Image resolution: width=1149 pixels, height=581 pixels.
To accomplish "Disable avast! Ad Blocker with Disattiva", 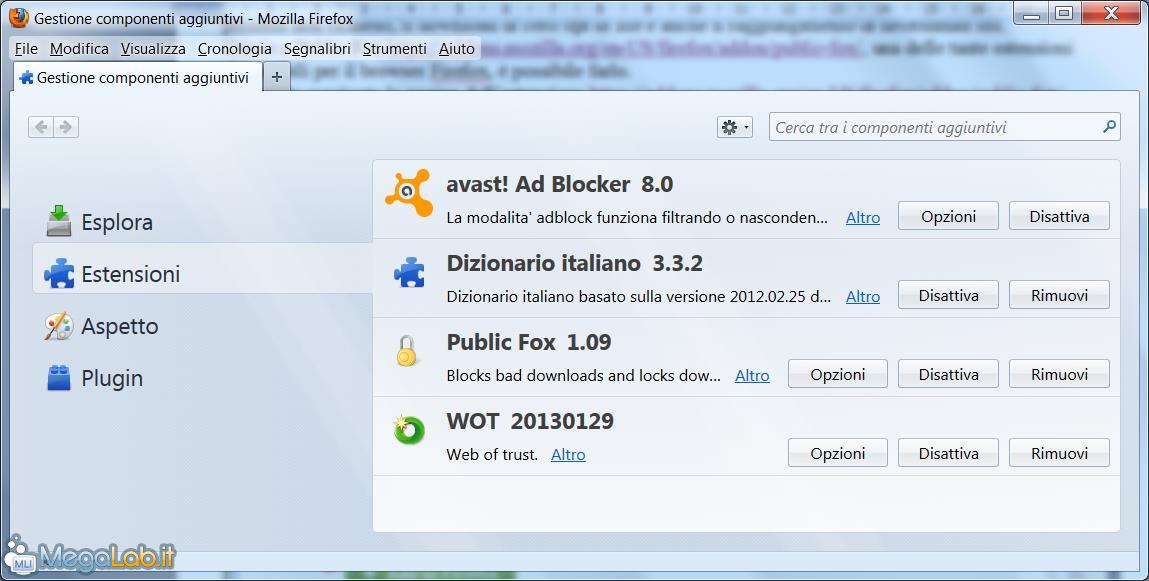I will 1059,216.
